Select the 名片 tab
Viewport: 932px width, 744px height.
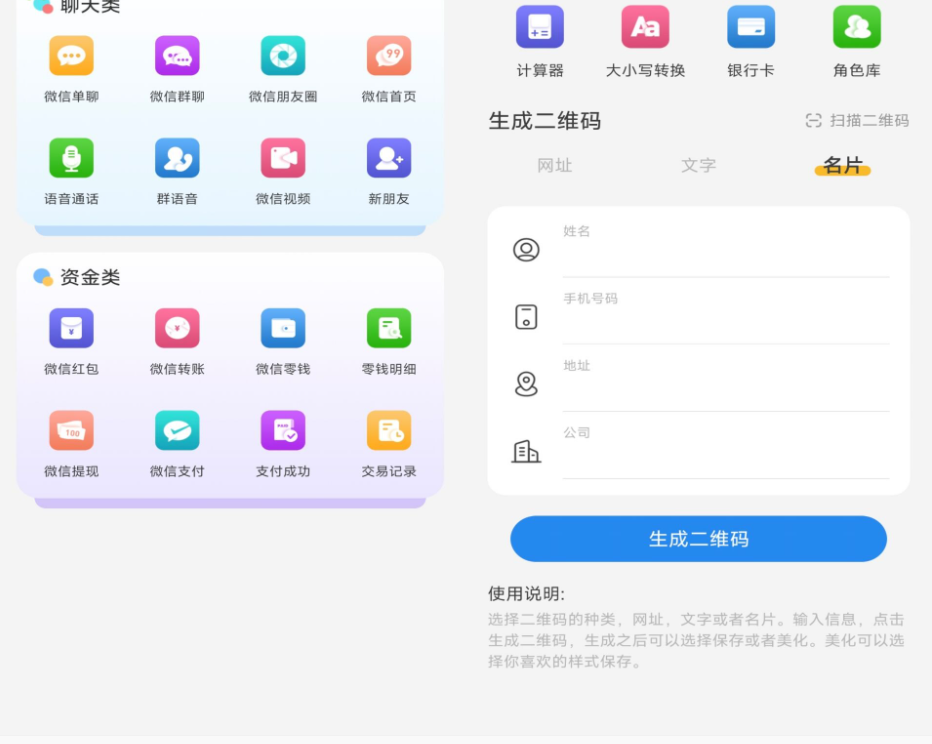coord(842,165)
